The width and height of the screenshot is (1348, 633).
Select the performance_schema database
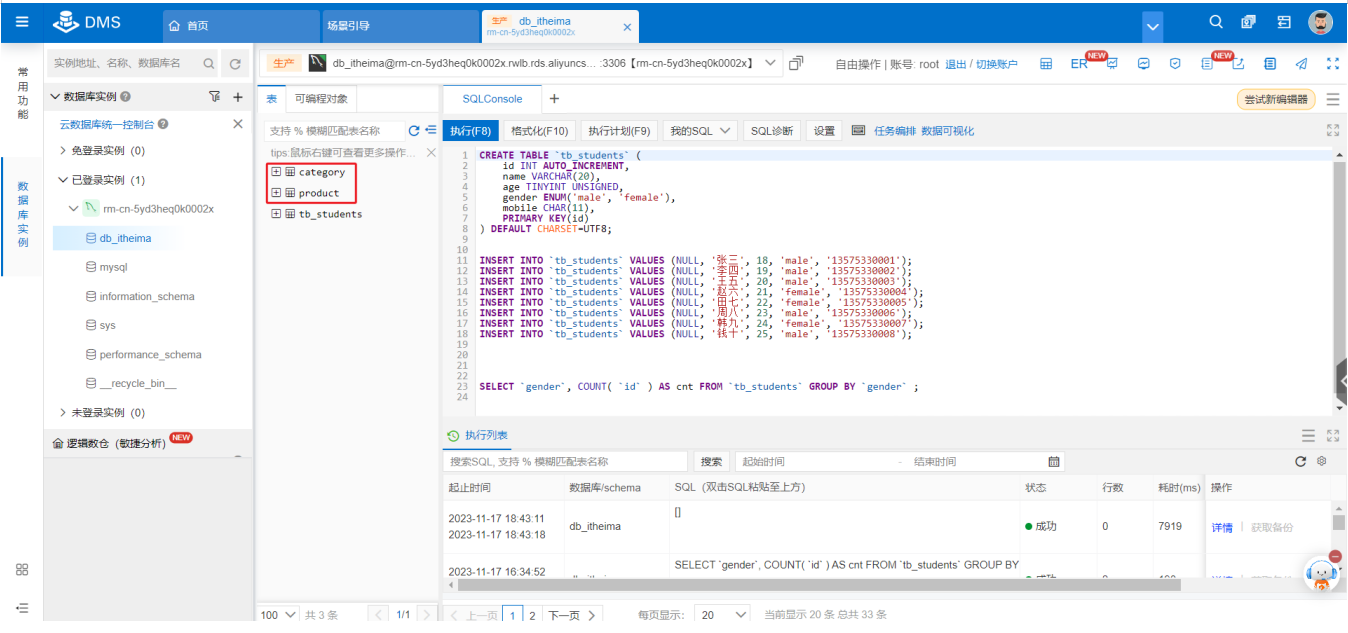(150, 354)
